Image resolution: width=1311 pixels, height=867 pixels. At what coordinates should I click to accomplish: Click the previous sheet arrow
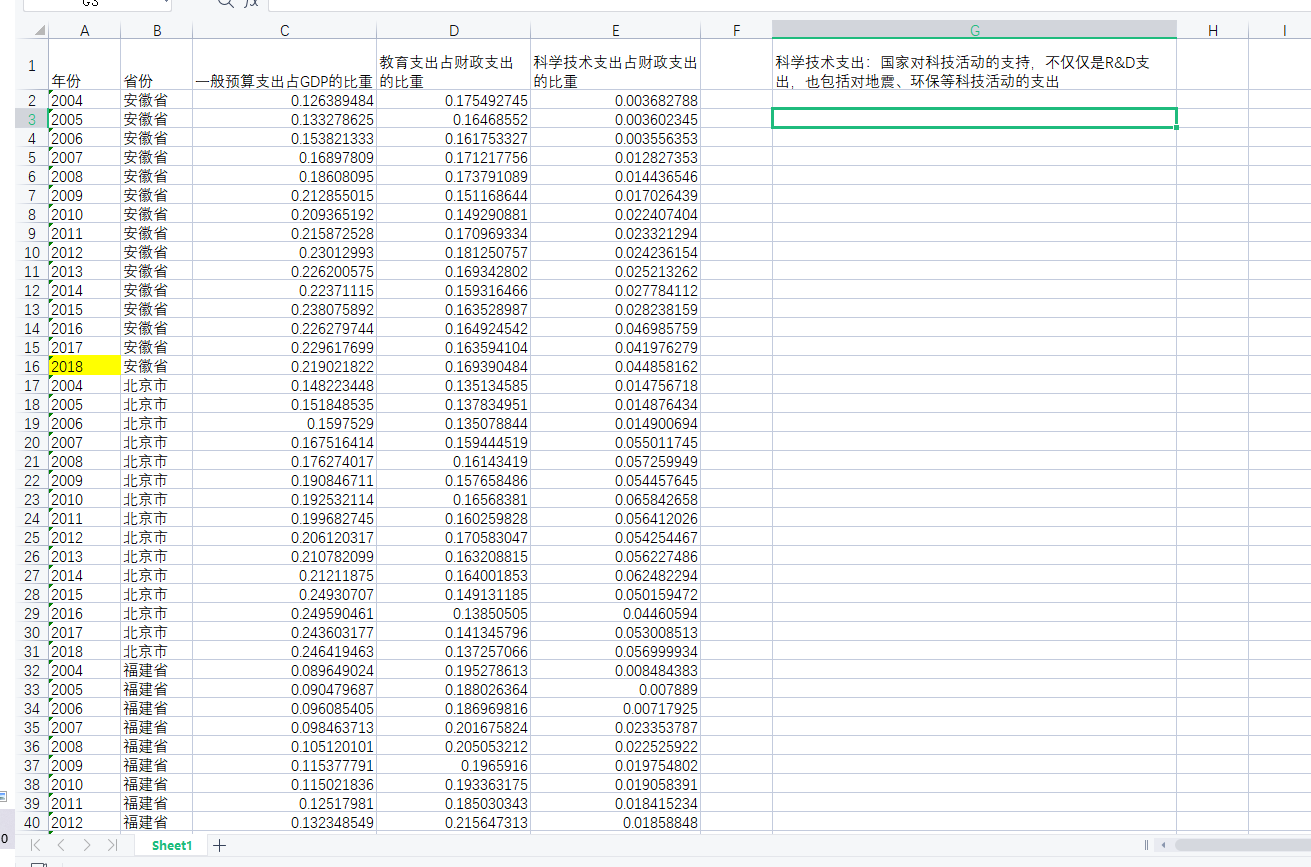[x=61, y=845]
